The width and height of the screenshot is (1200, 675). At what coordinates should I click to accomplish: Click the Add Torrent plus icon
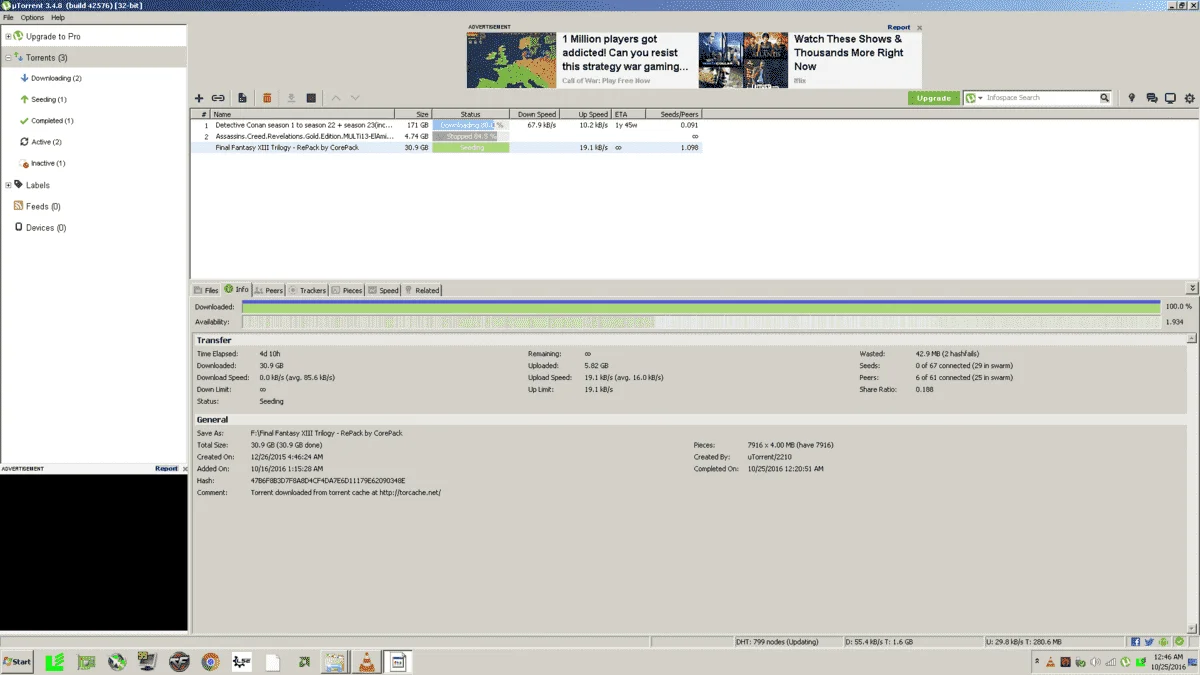point(199,98)
